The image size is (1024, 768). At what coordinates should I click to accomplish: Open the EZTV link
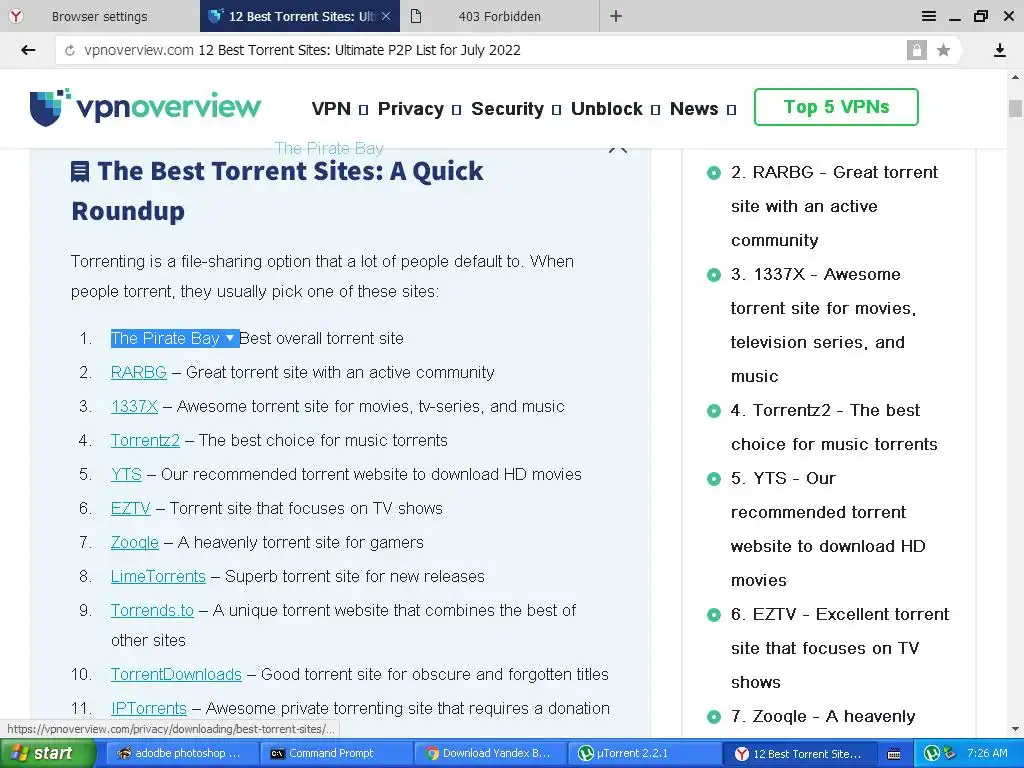tap(131, 508)
